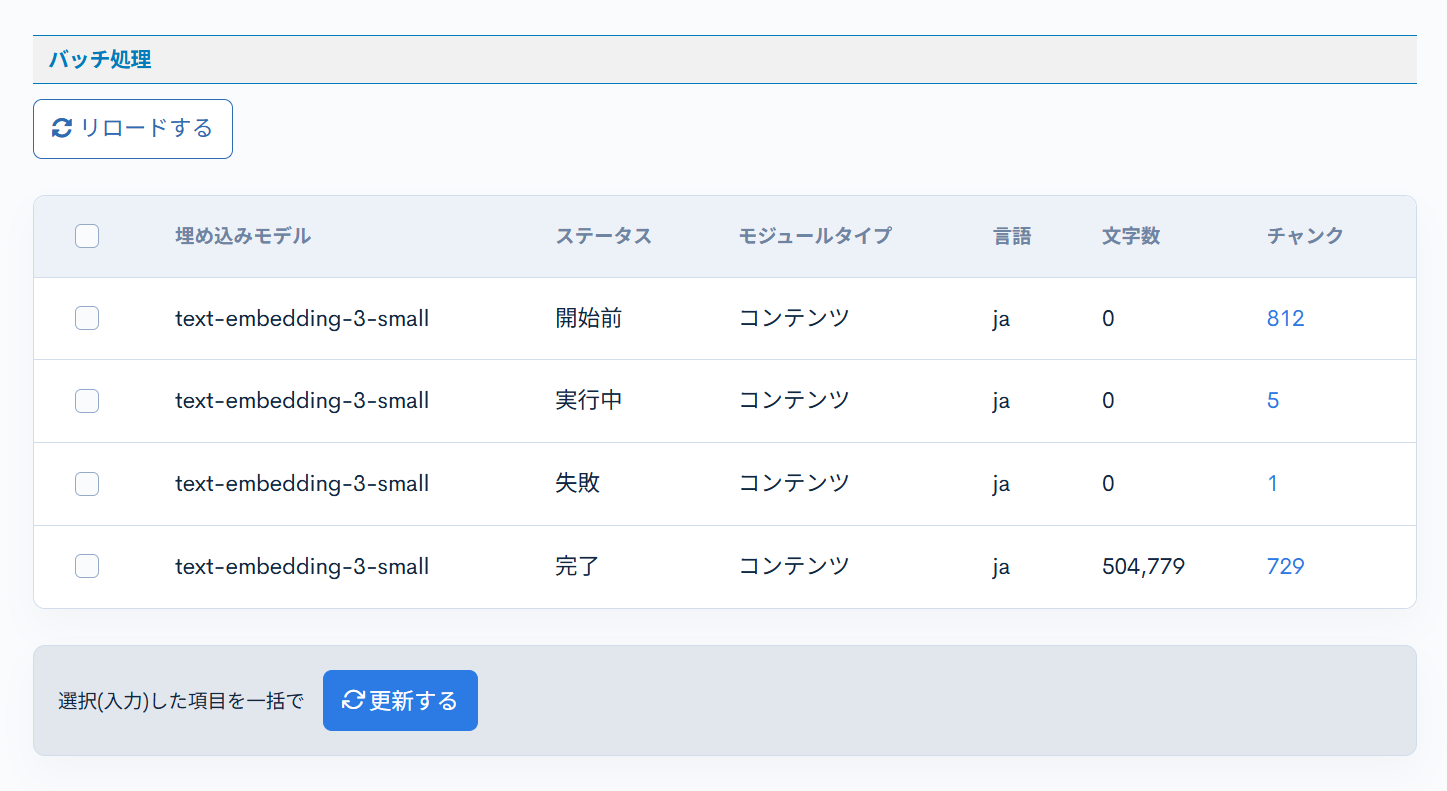The width and height of the screenshot is (1447, 791).
Task: Open the 5 chunk link
Action: [1273, 400]
